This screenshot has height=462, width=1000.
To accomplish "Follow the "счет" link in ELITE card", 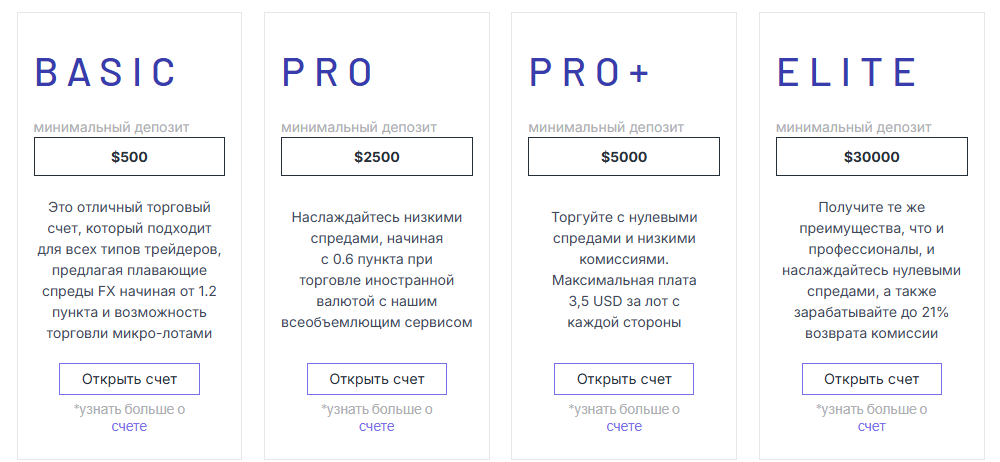I will pyautogui.click(x=871, y=426).
